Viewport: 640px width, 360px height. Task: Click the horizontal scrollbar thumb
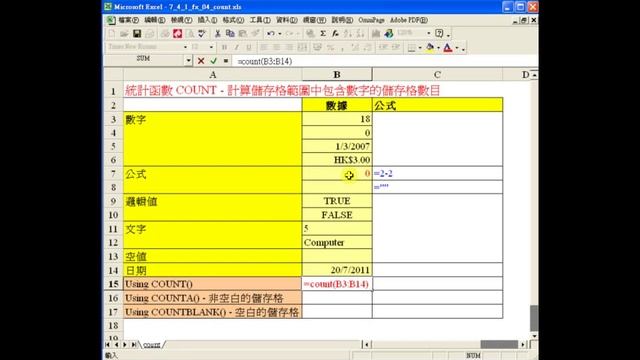coord(499,345)
